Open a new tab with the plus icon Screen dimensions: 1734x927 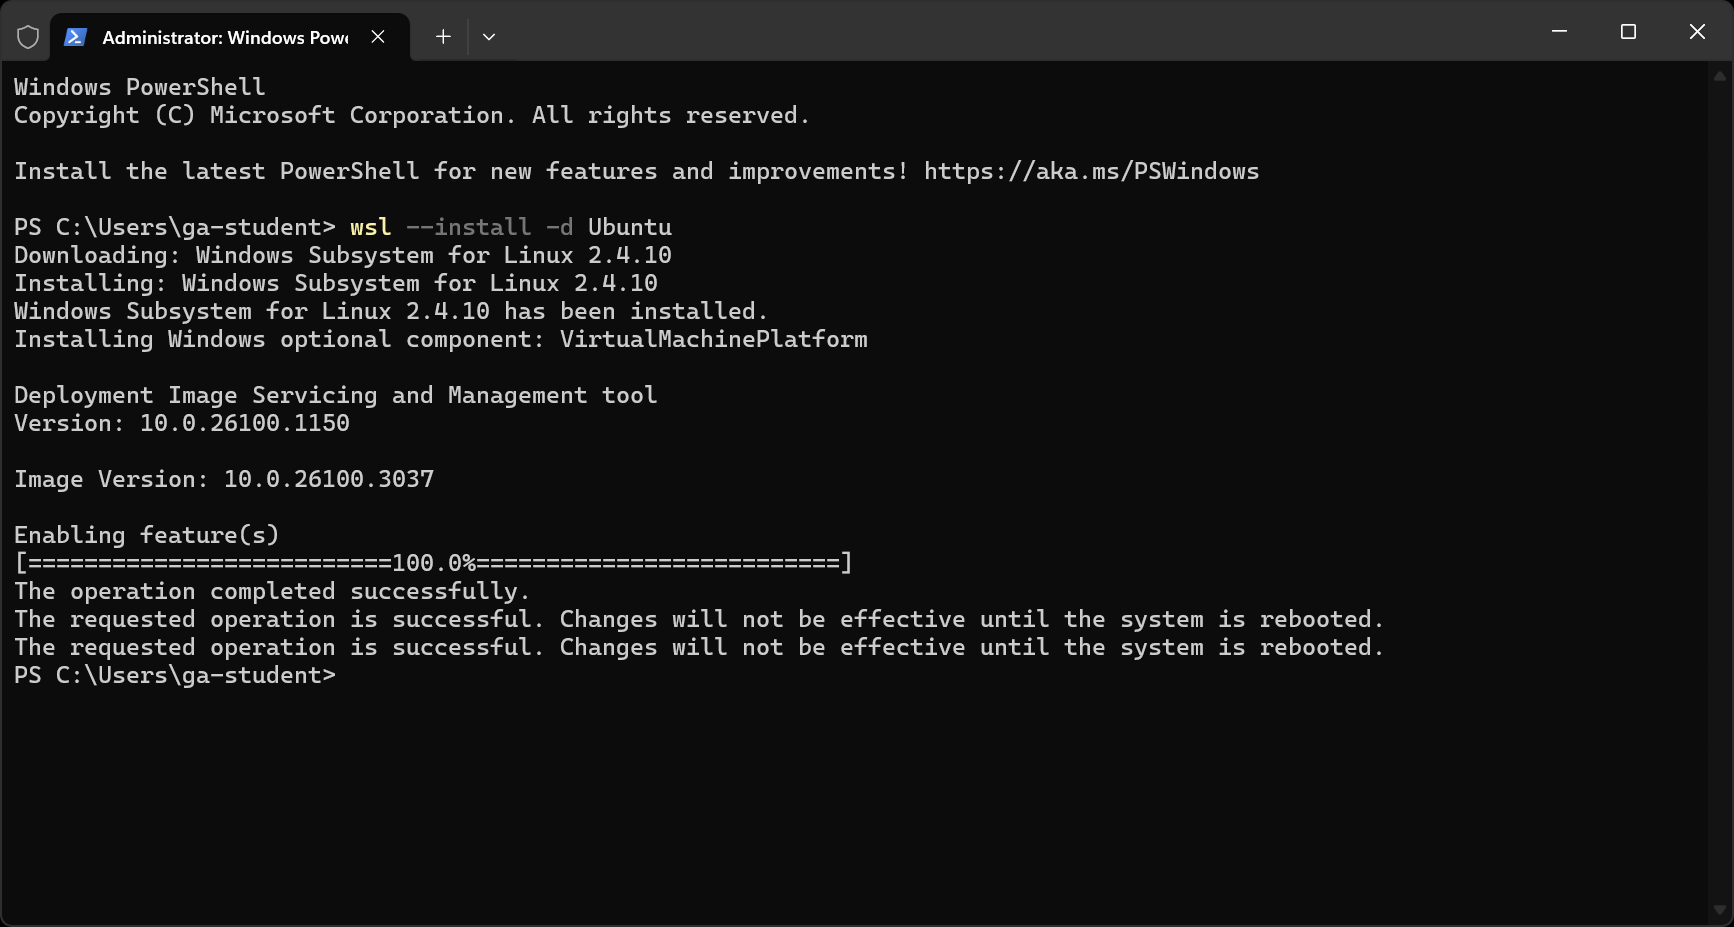(442, 36)
